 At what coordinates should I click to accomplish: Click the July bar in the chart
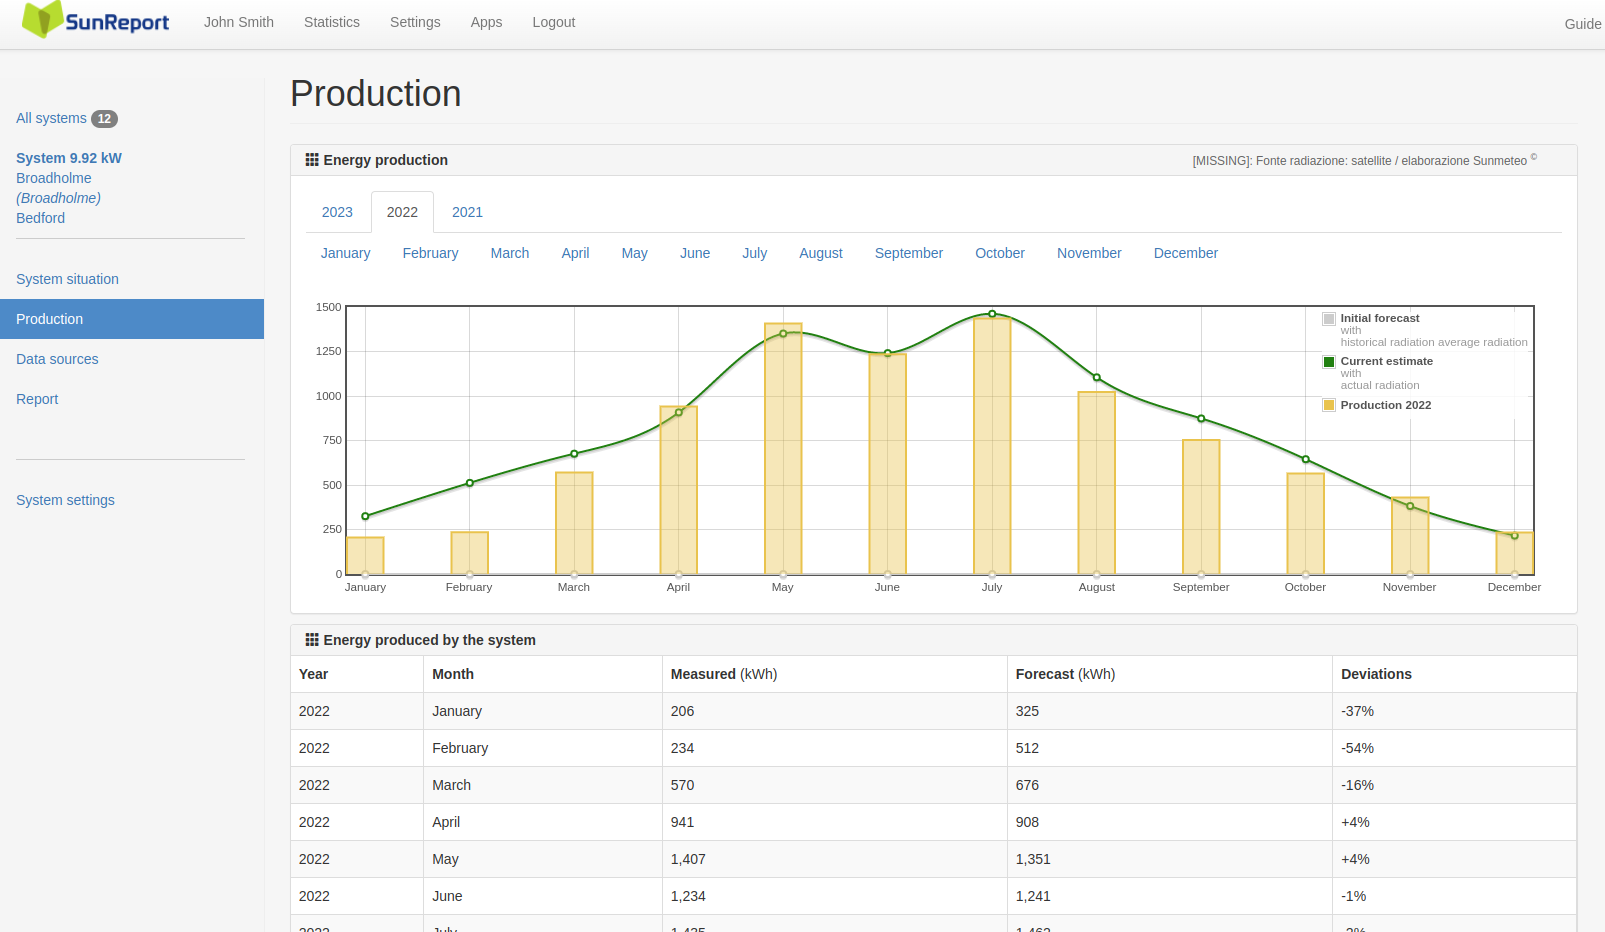pyautogui.click(x=992, y=446)
